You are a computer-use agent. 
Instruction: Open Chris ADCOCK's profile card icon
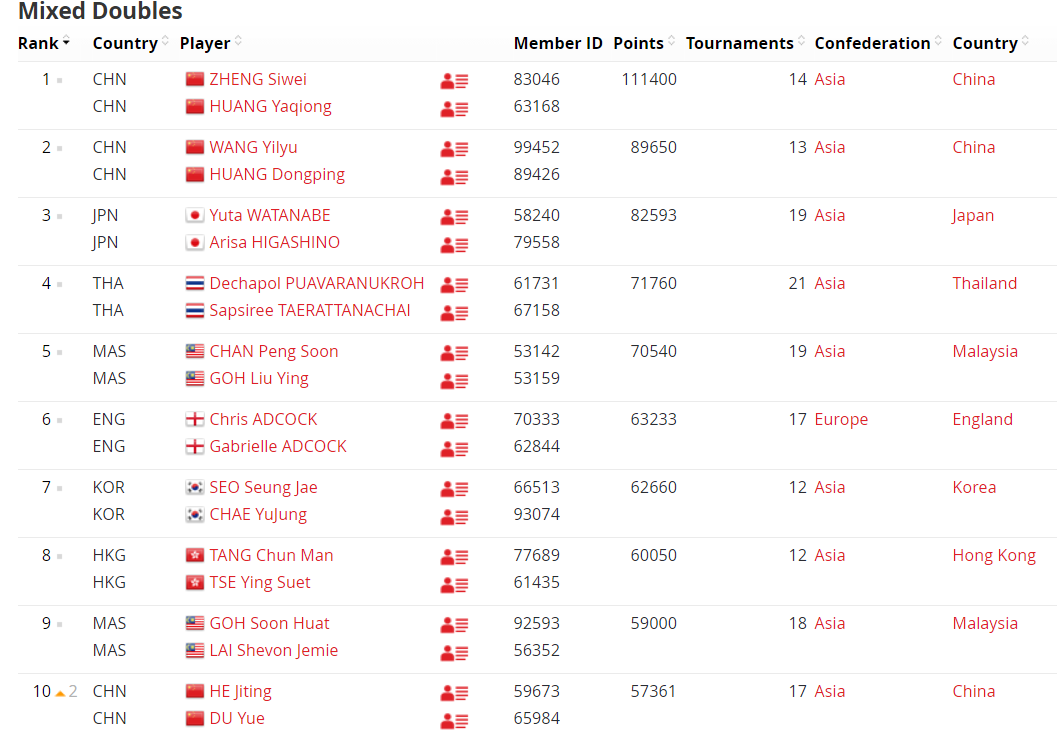[x=454, y=421]
